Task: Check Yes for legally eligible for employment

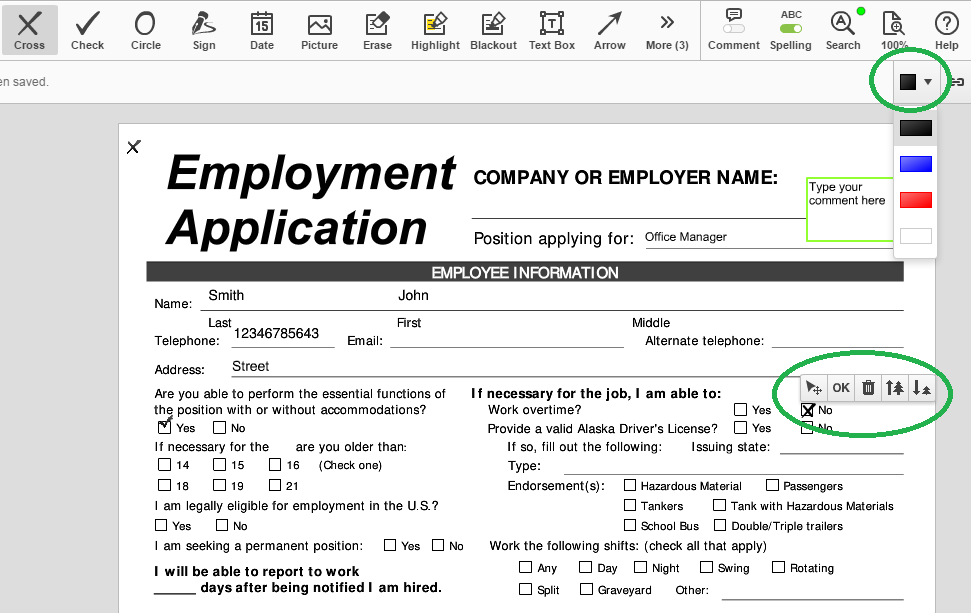Action: click(x=161, y=525)
